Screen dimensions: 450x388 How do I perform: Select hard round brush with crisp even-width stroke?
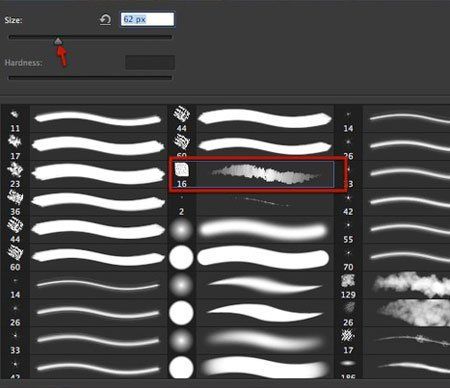(251, 258)
